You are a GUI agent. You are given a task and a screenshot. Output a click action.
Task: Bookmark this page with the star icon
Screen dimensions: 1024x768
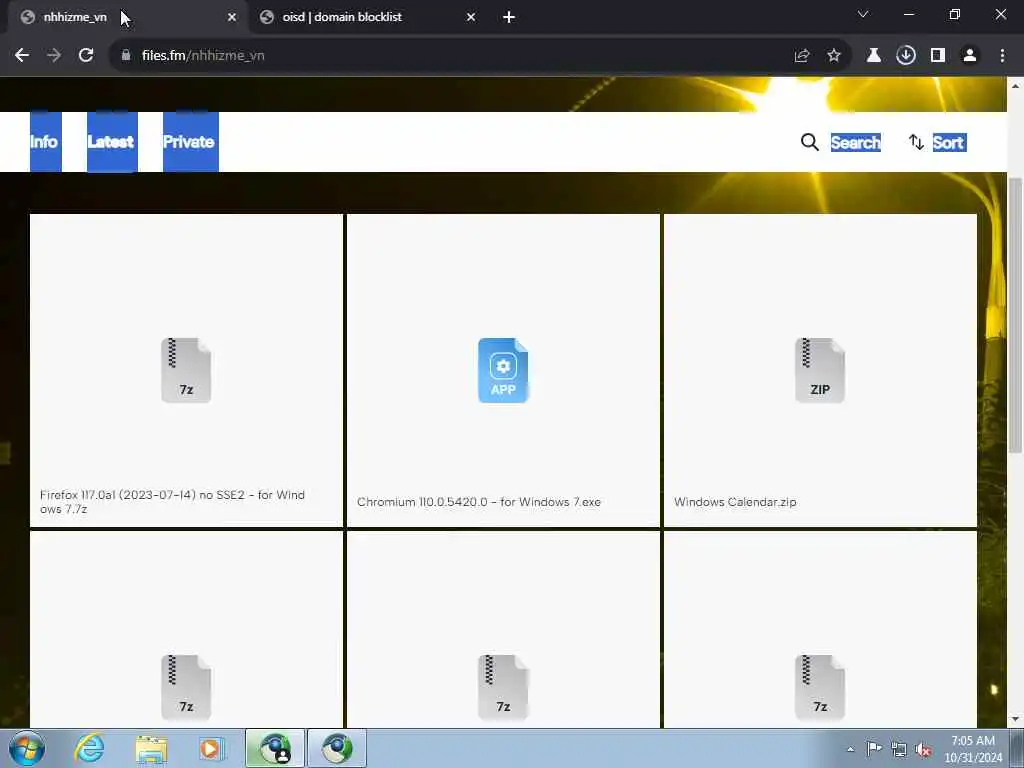tap(834, 56)
